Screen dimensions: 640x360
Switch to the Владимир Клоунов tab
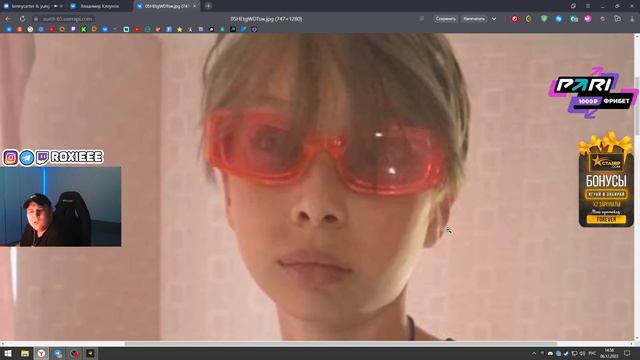[x=99, y=6]
